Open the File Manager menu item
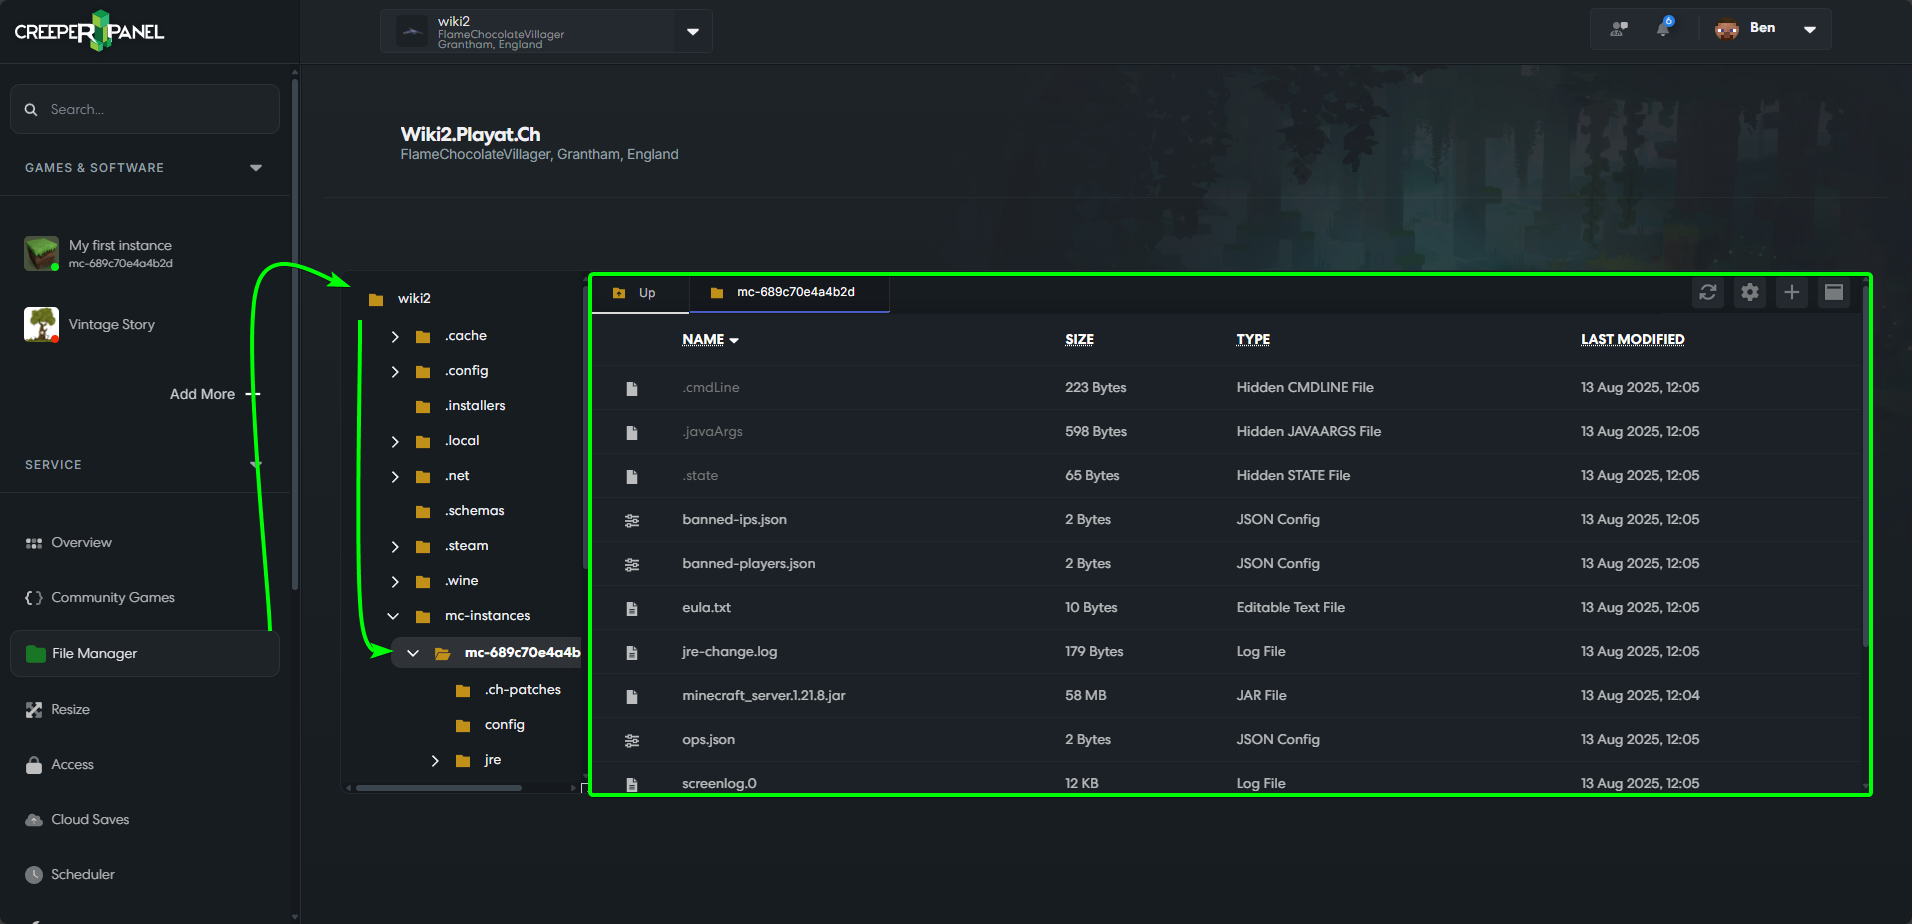This screenshot has width=1912, height=924. pyautogui.click(x=145, y=653)
